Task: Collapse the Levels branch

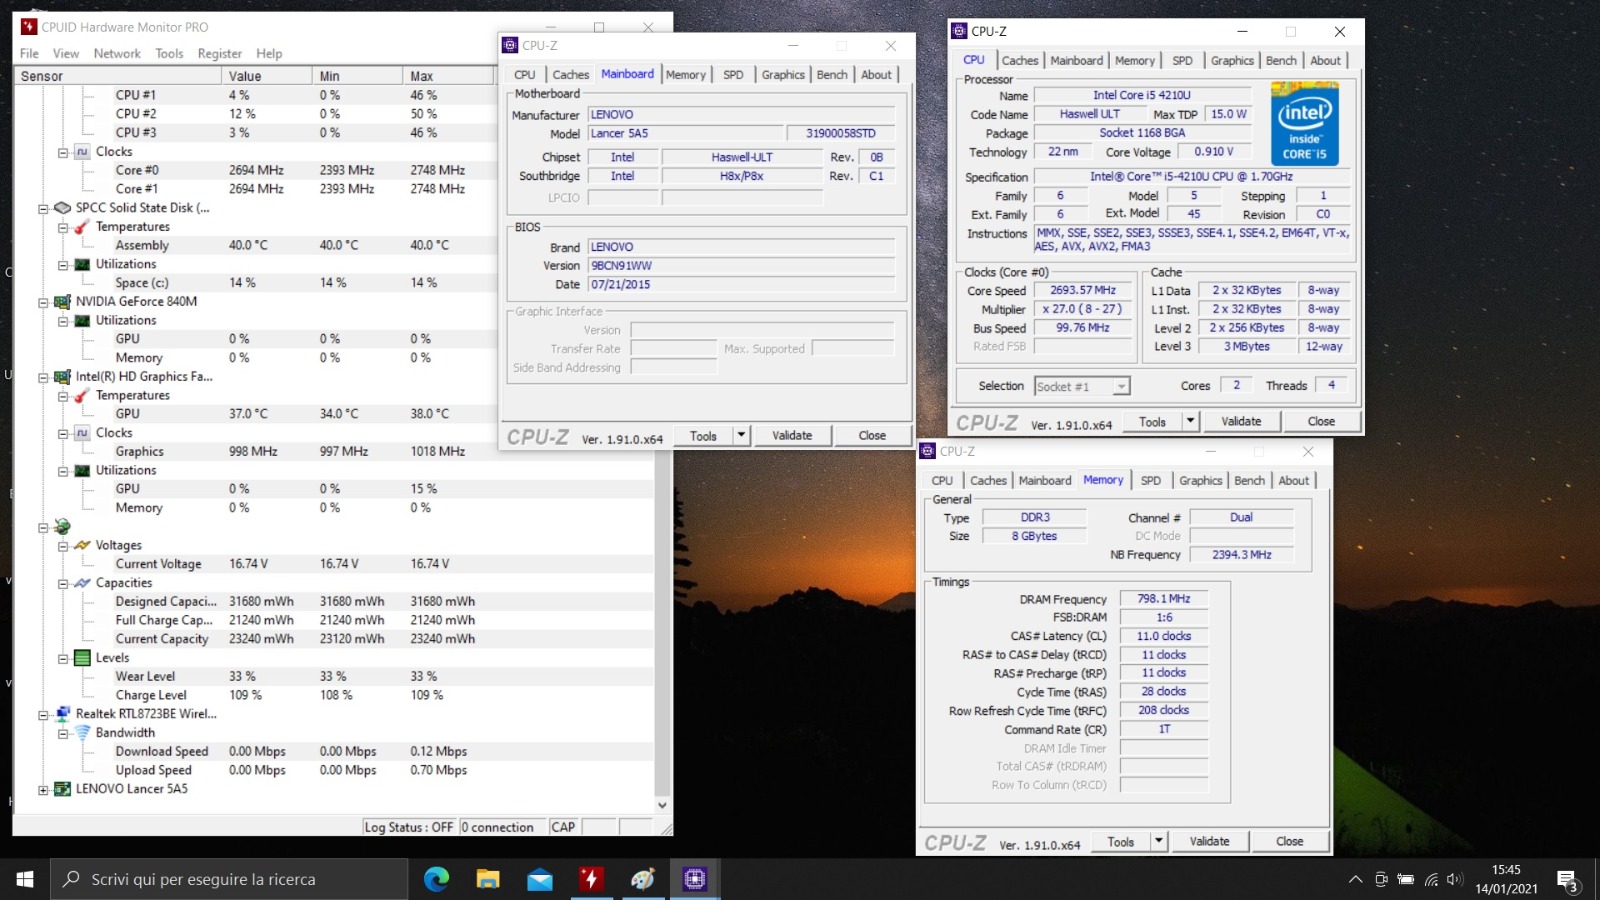Action: [63, 659]
